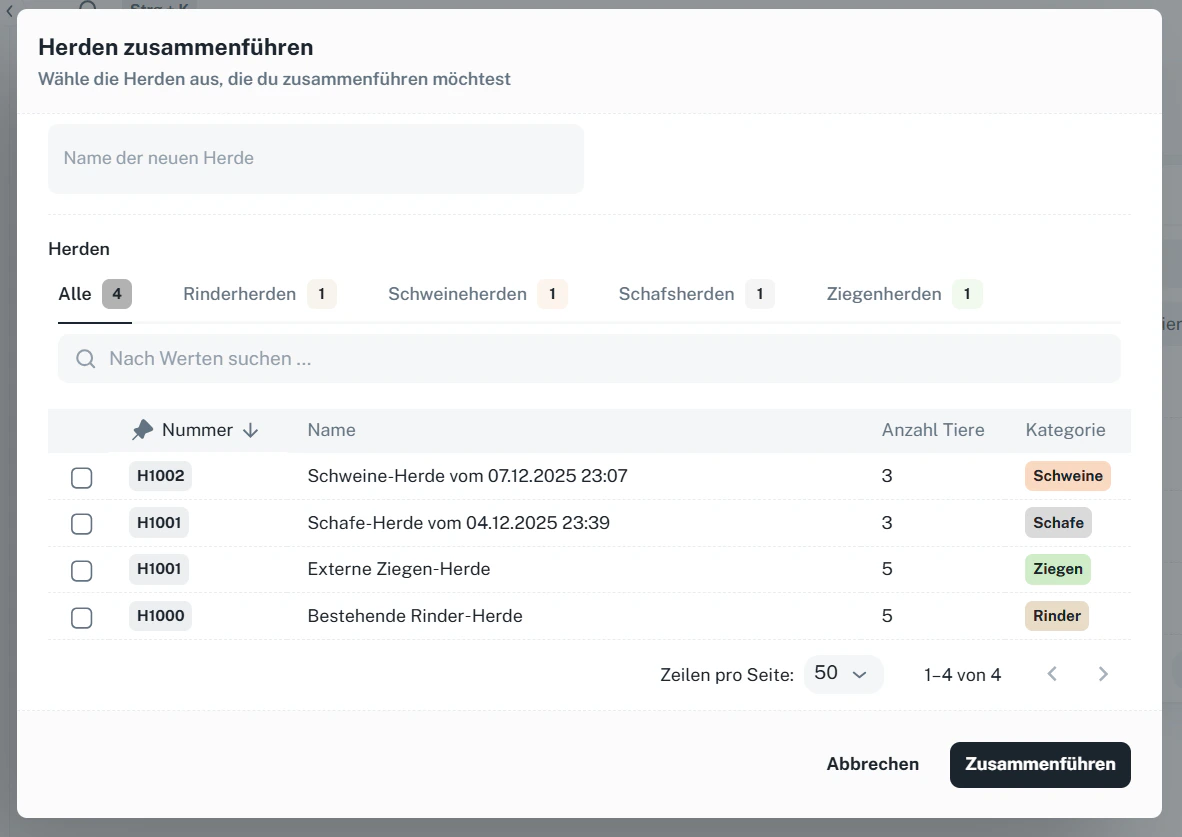Click the previous page chevron in pagination
1182x837 pixels.
1052,674
